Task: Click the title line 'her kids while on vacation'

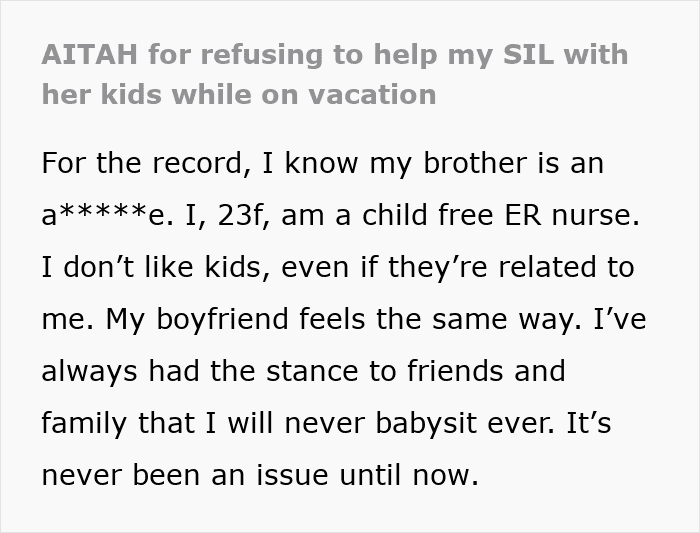Action: (x=239, y=95)
